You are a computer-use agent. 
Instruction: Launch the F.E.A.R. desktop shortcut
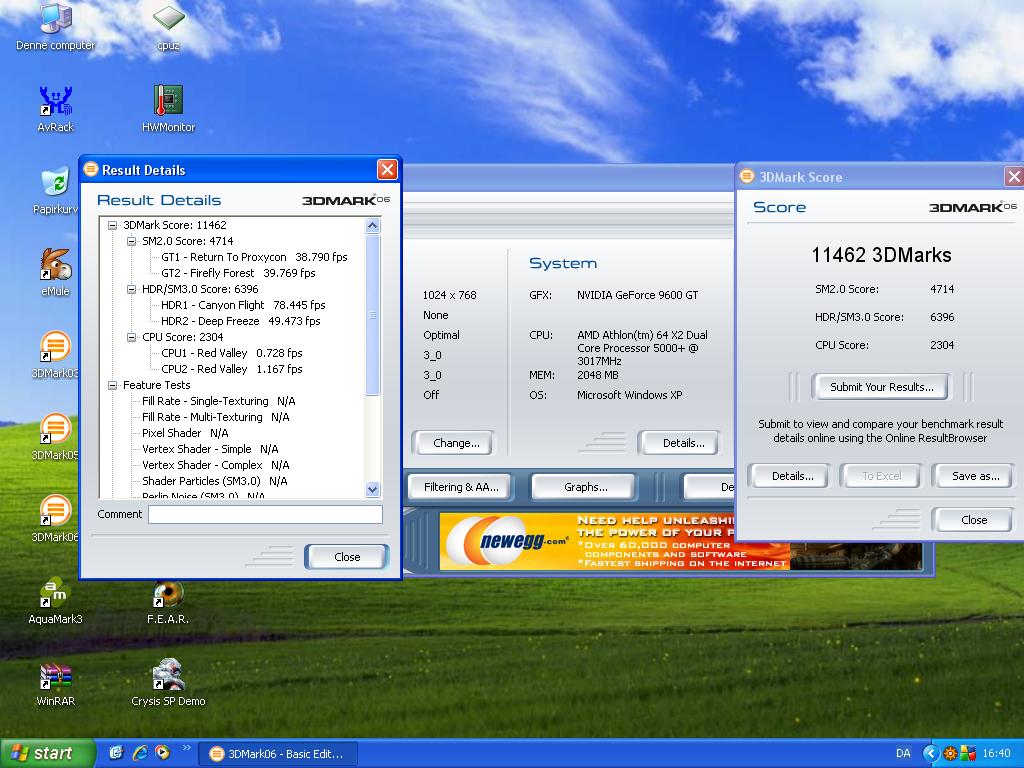168,601
